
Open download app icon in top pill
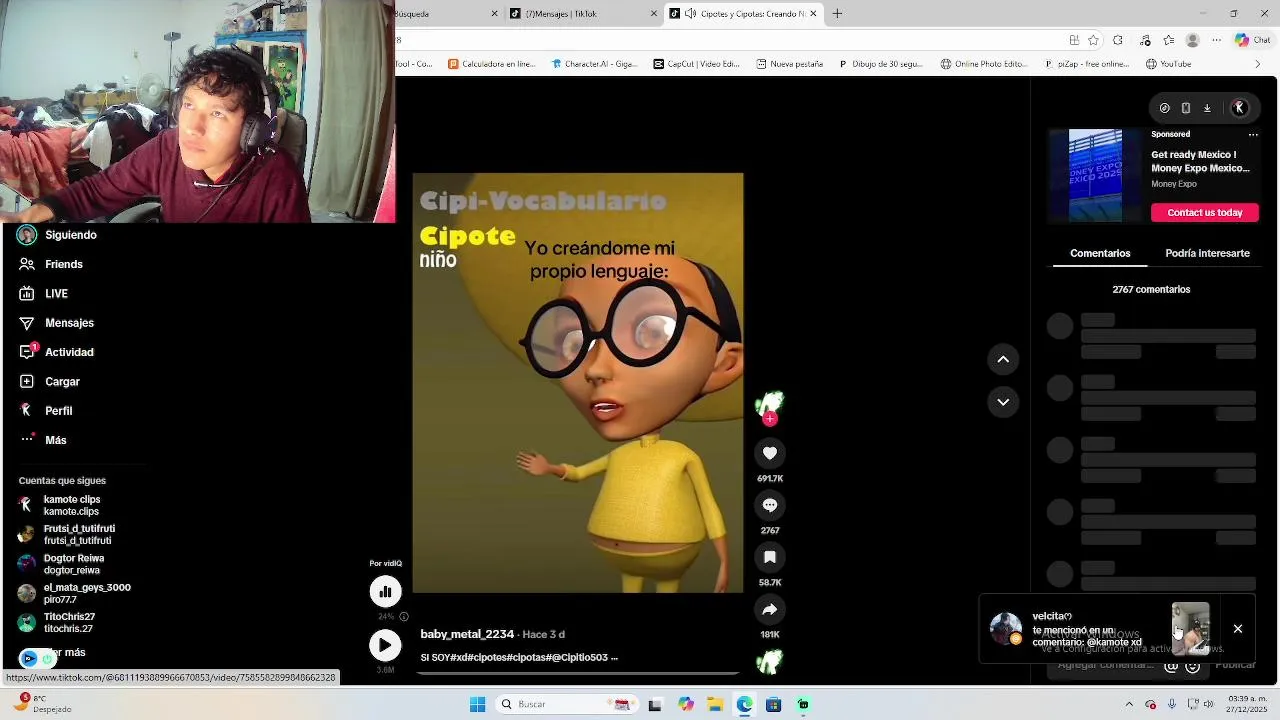point(1207,108)
